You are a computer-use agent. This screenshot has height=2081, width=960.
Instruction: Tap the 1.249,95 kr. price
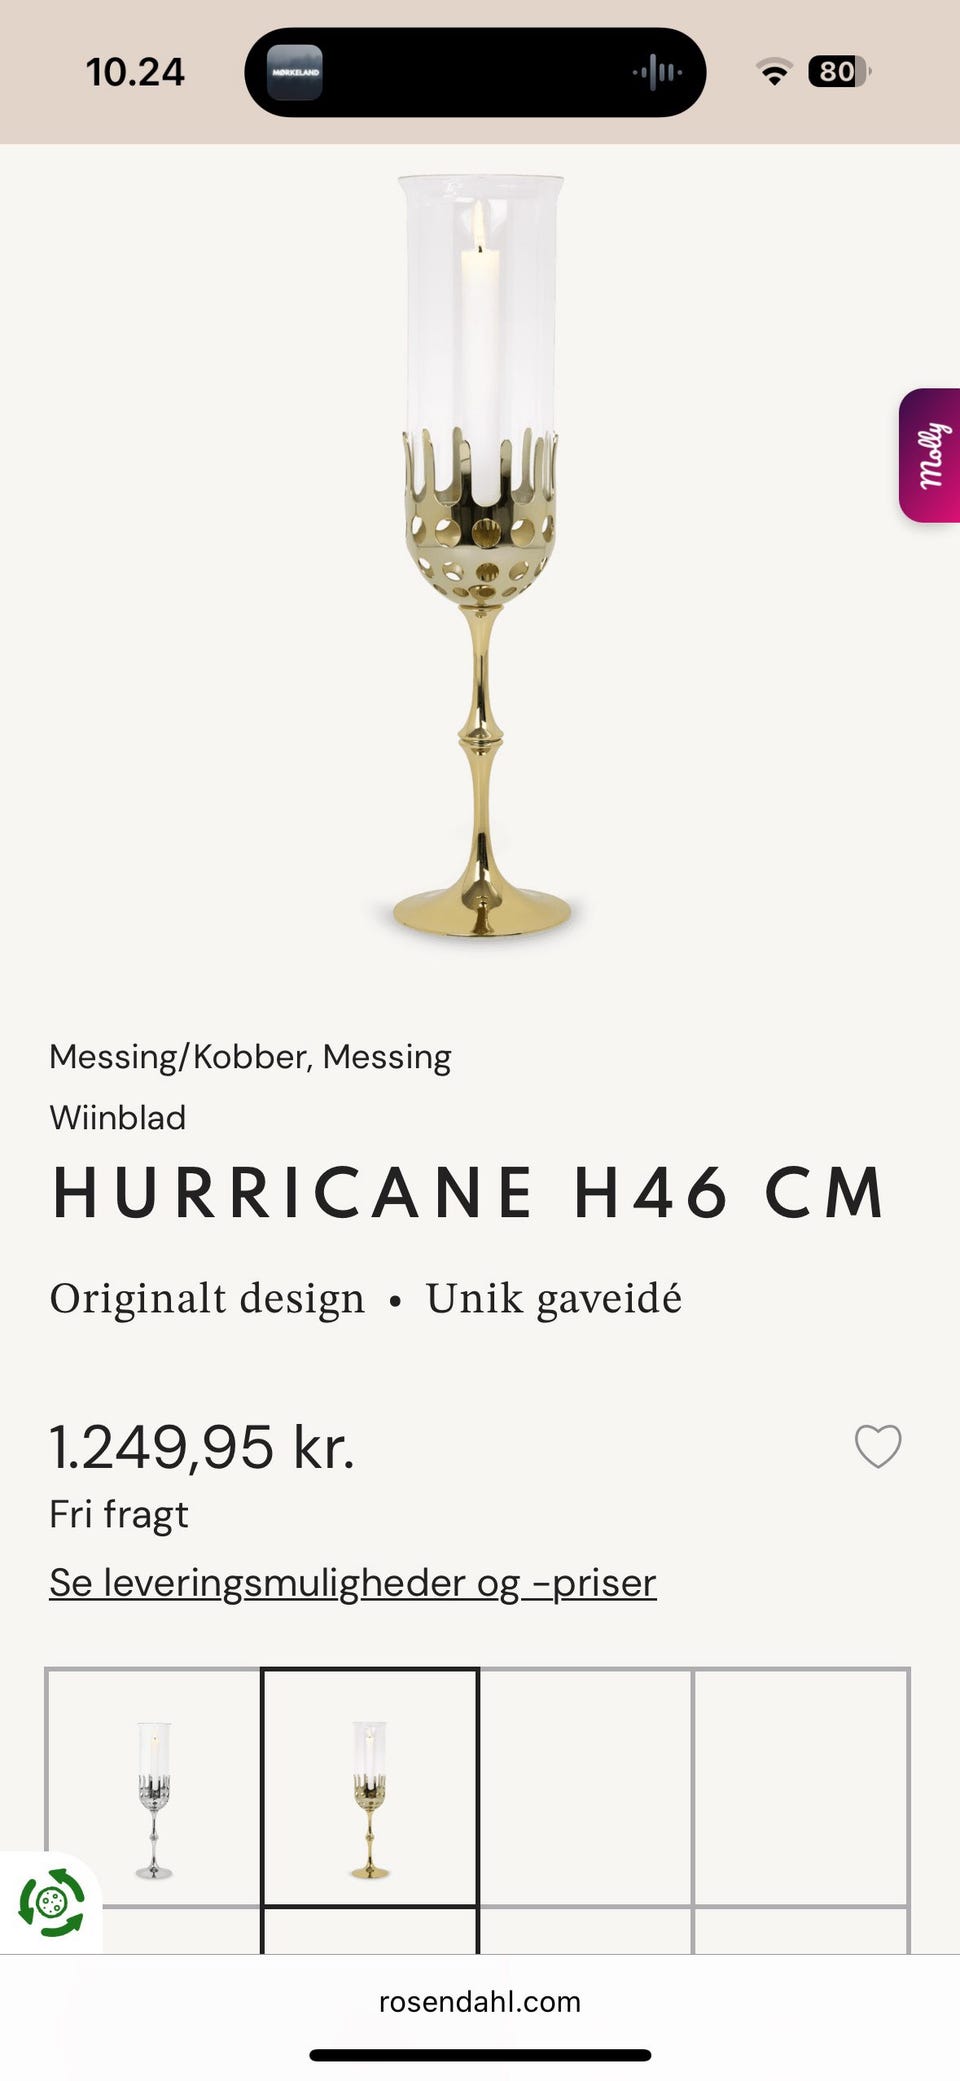pos(203,1447)
